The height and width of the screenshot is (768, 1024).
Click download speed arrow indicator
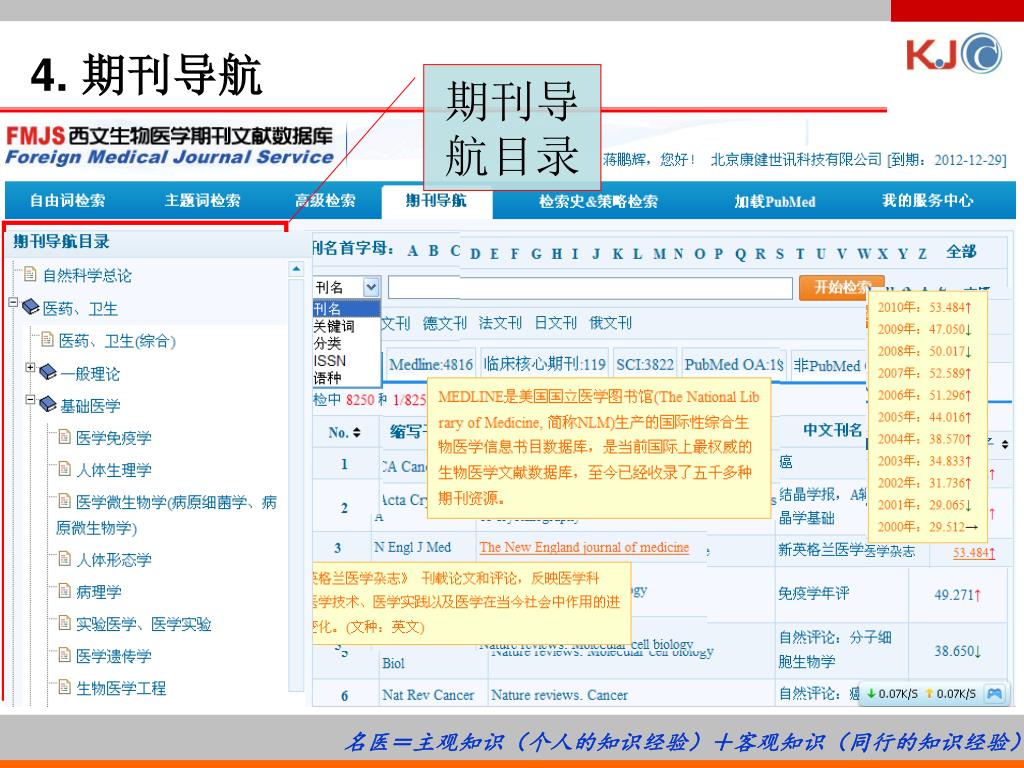point(871,694)
